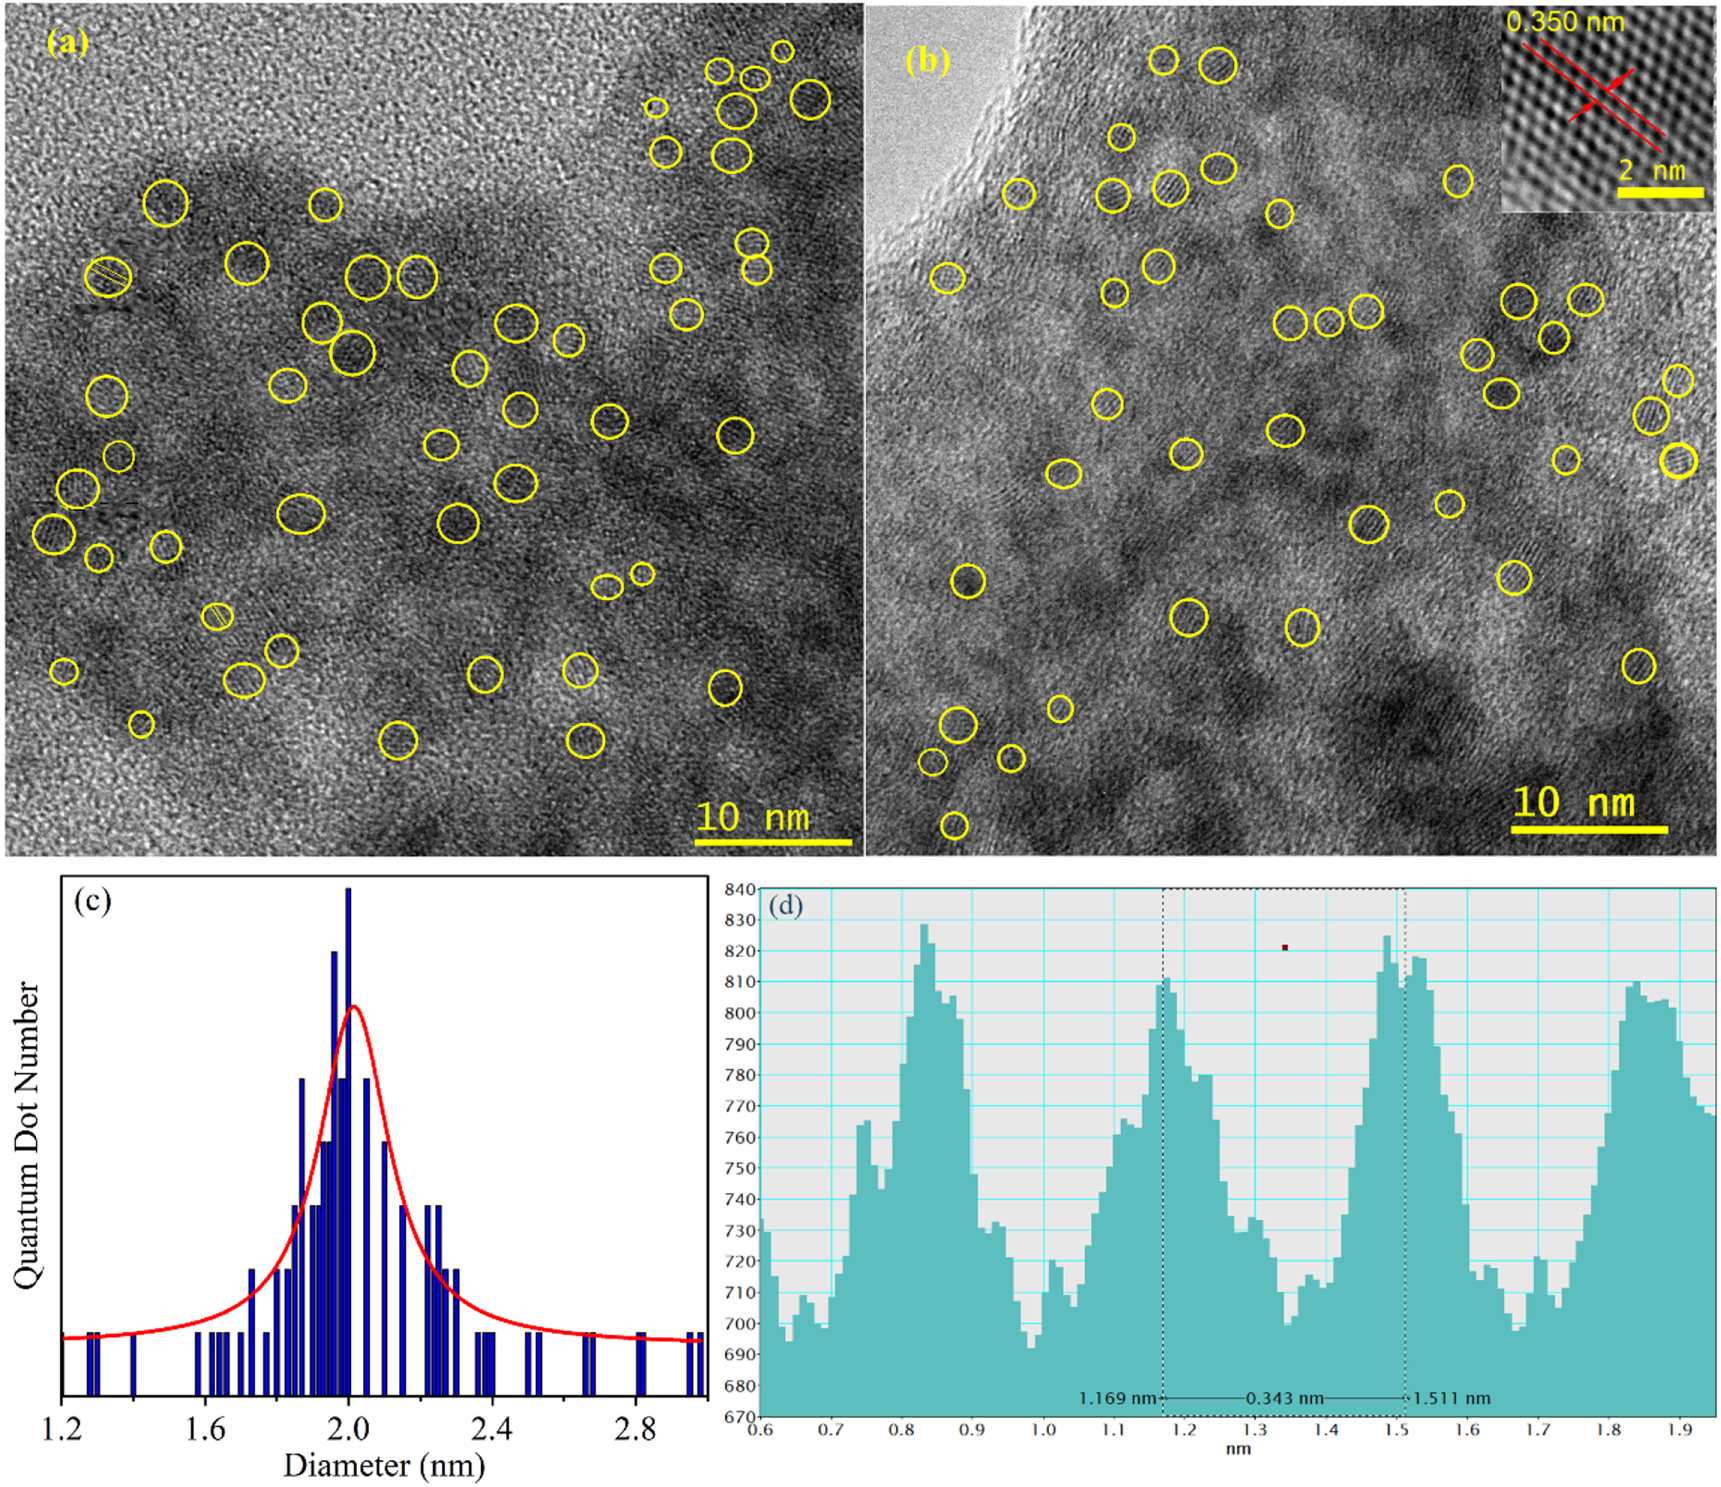
Task: Click the panel (a) label
Action: click(68, 42)
